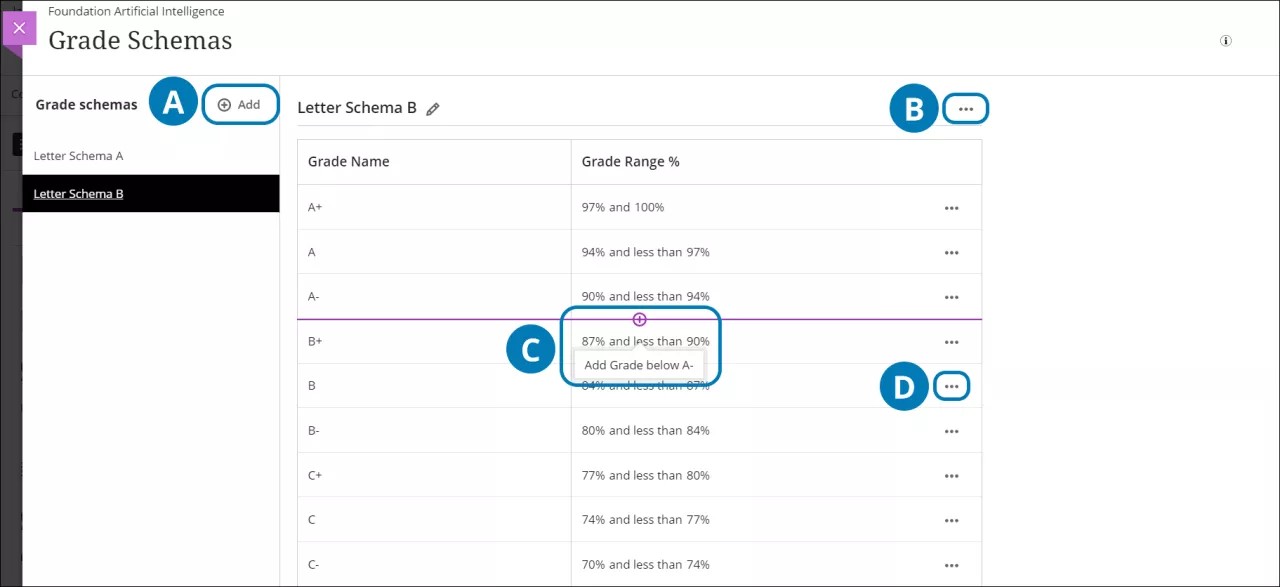The height and width of the screenshot is (587, 1280).
Task: Click the 94% and less than 97% range
Action: coord(645,252)
